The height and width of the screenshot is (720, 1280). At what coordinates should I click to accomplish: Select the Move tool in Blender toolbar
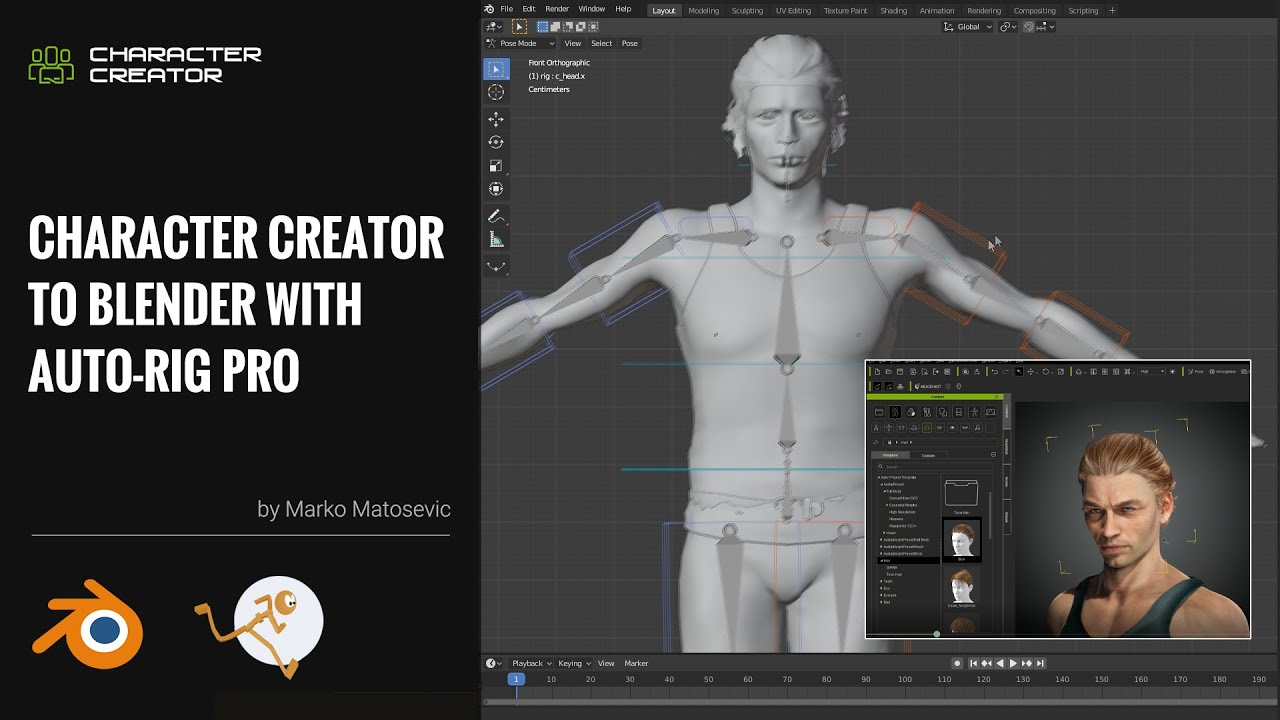tap(496, 119)
